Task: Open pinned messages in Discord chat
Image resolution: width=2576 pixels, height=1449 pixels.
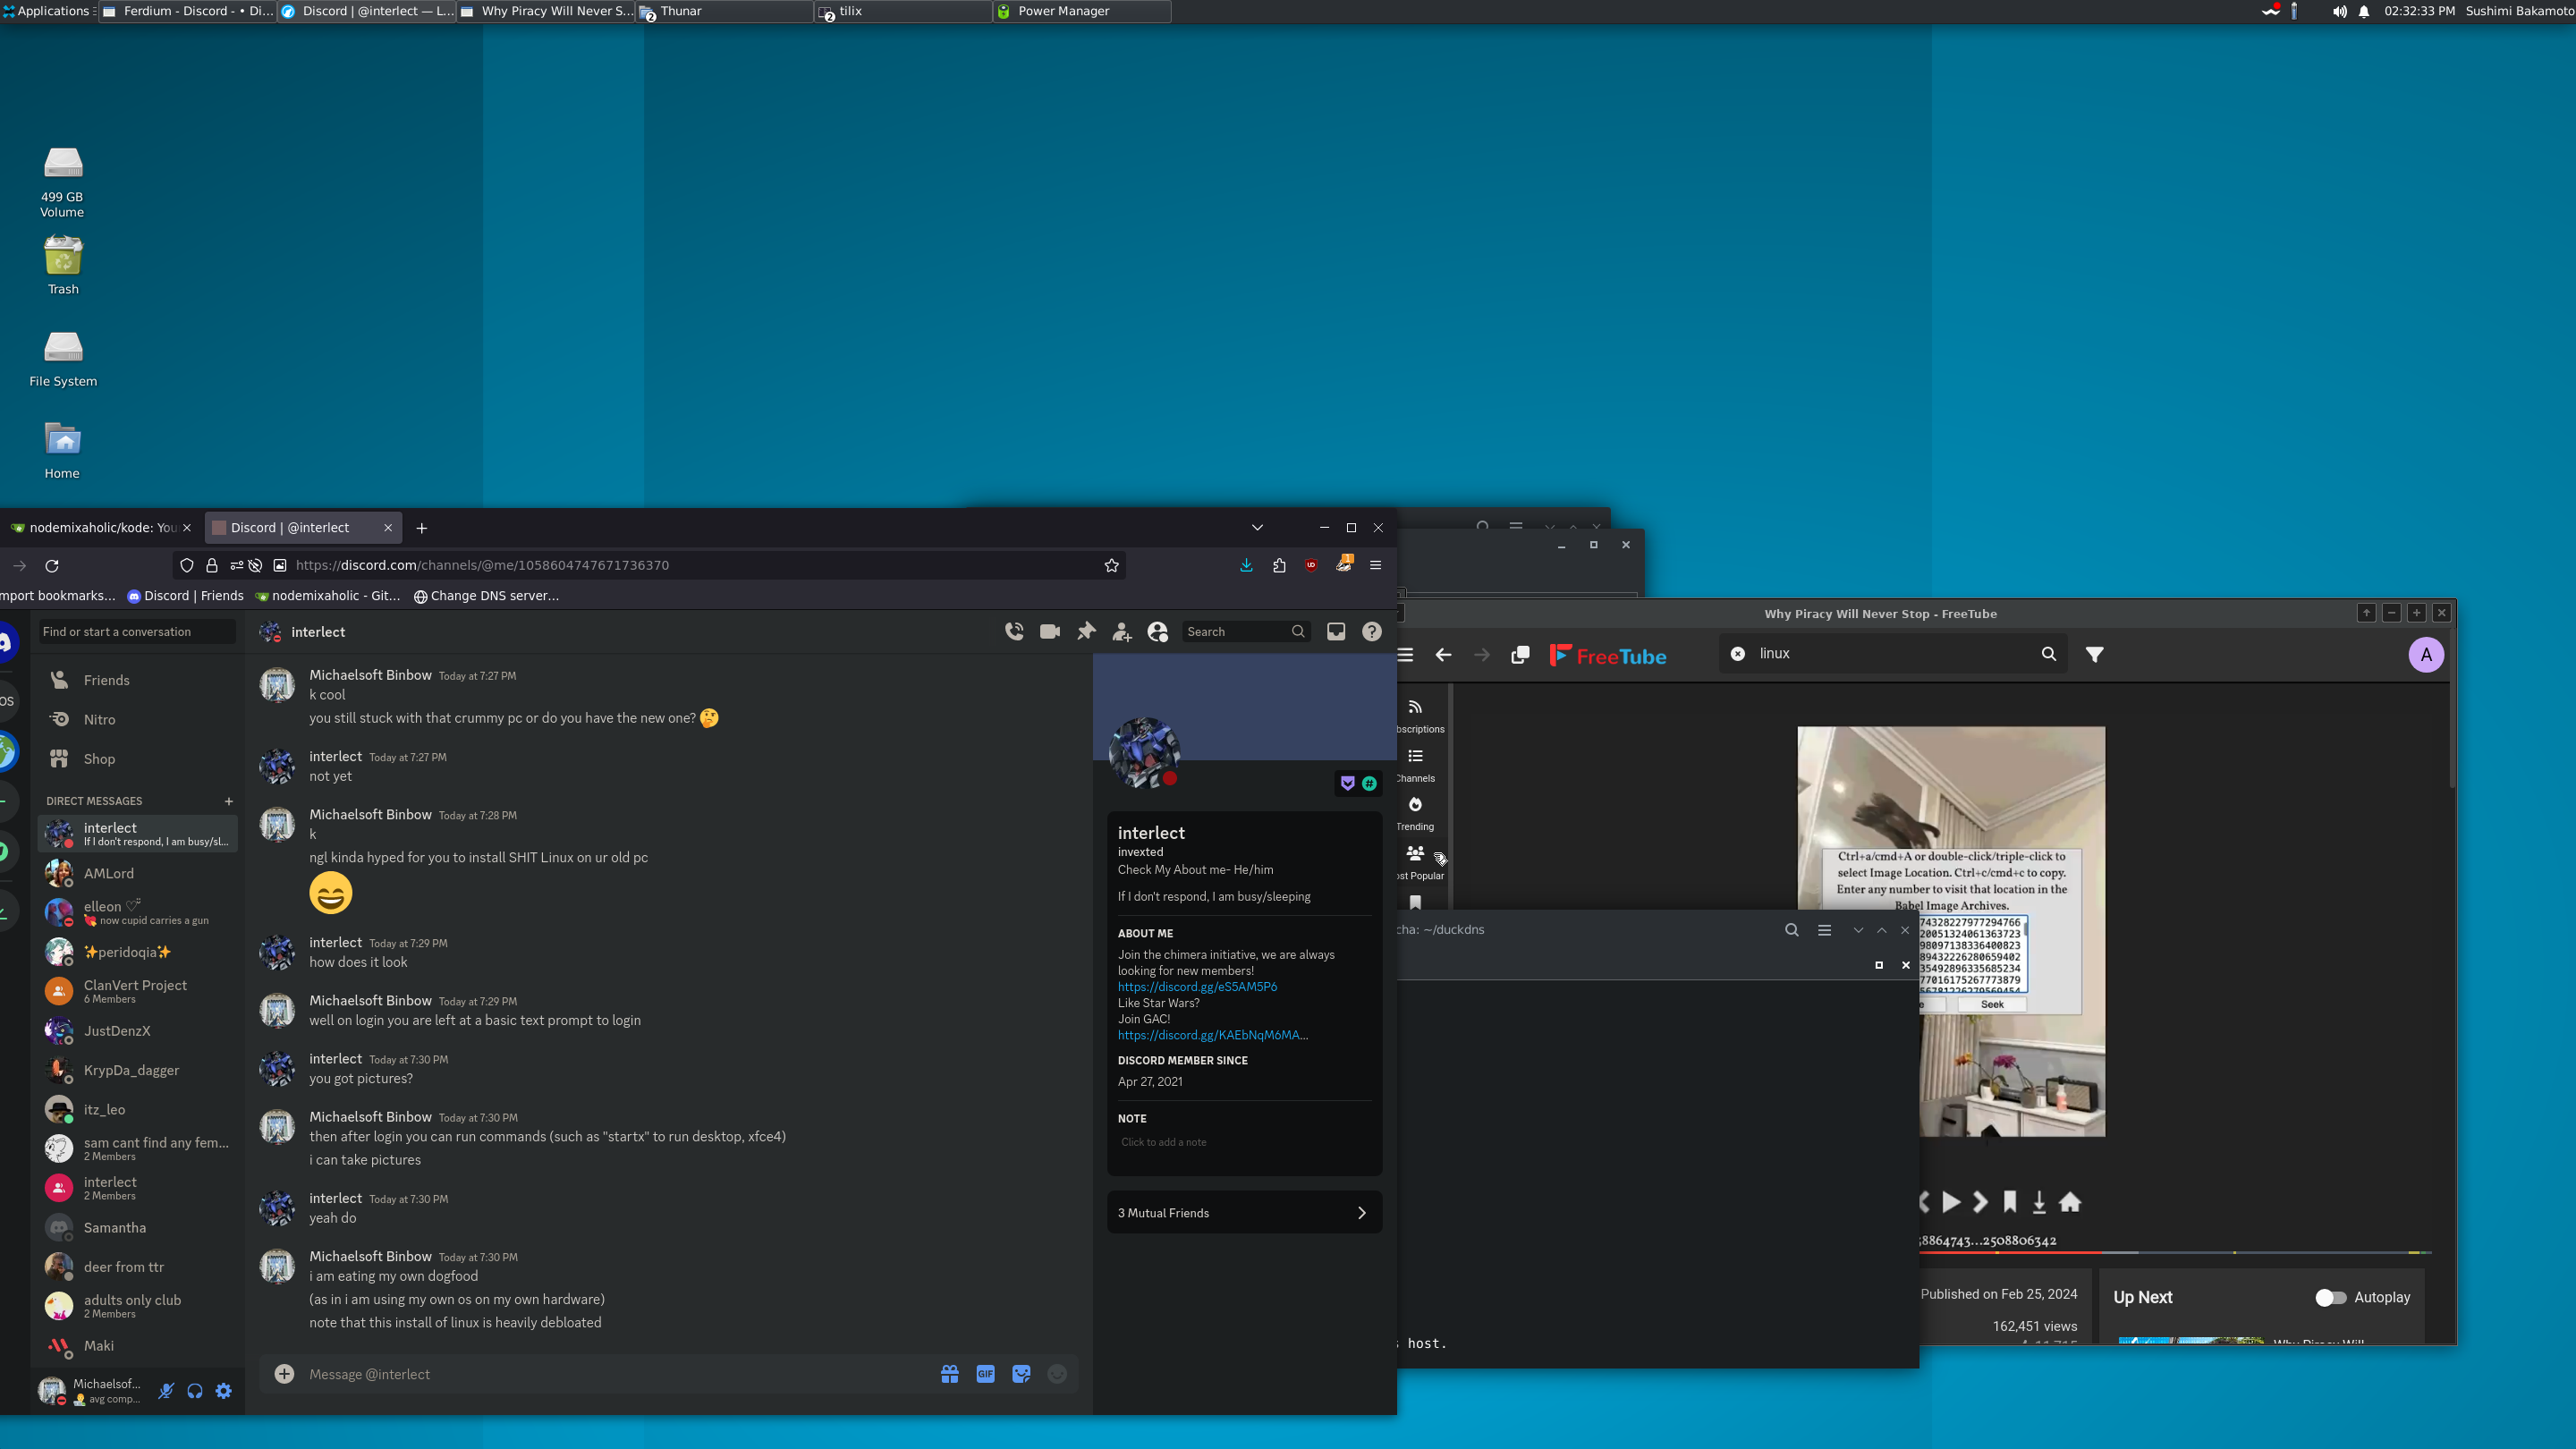Action: (x=1086, y=631)
